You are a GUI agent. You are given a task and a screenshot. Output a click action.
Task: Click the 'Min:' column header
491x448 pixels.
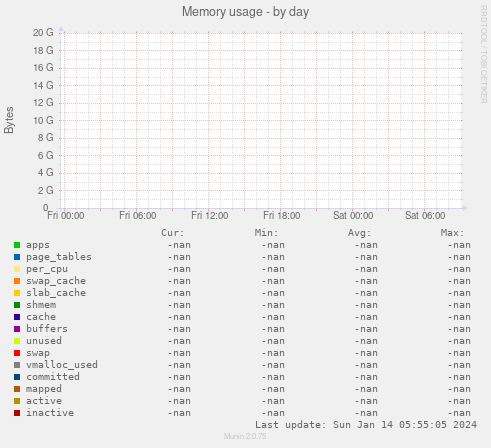coord(266,233)
